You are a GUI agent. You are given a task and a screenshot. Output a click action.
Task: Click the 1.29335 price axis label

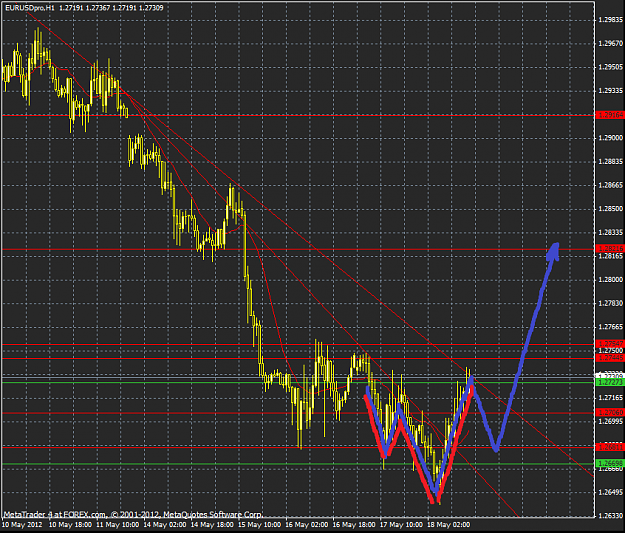click(x=610, y=90)
